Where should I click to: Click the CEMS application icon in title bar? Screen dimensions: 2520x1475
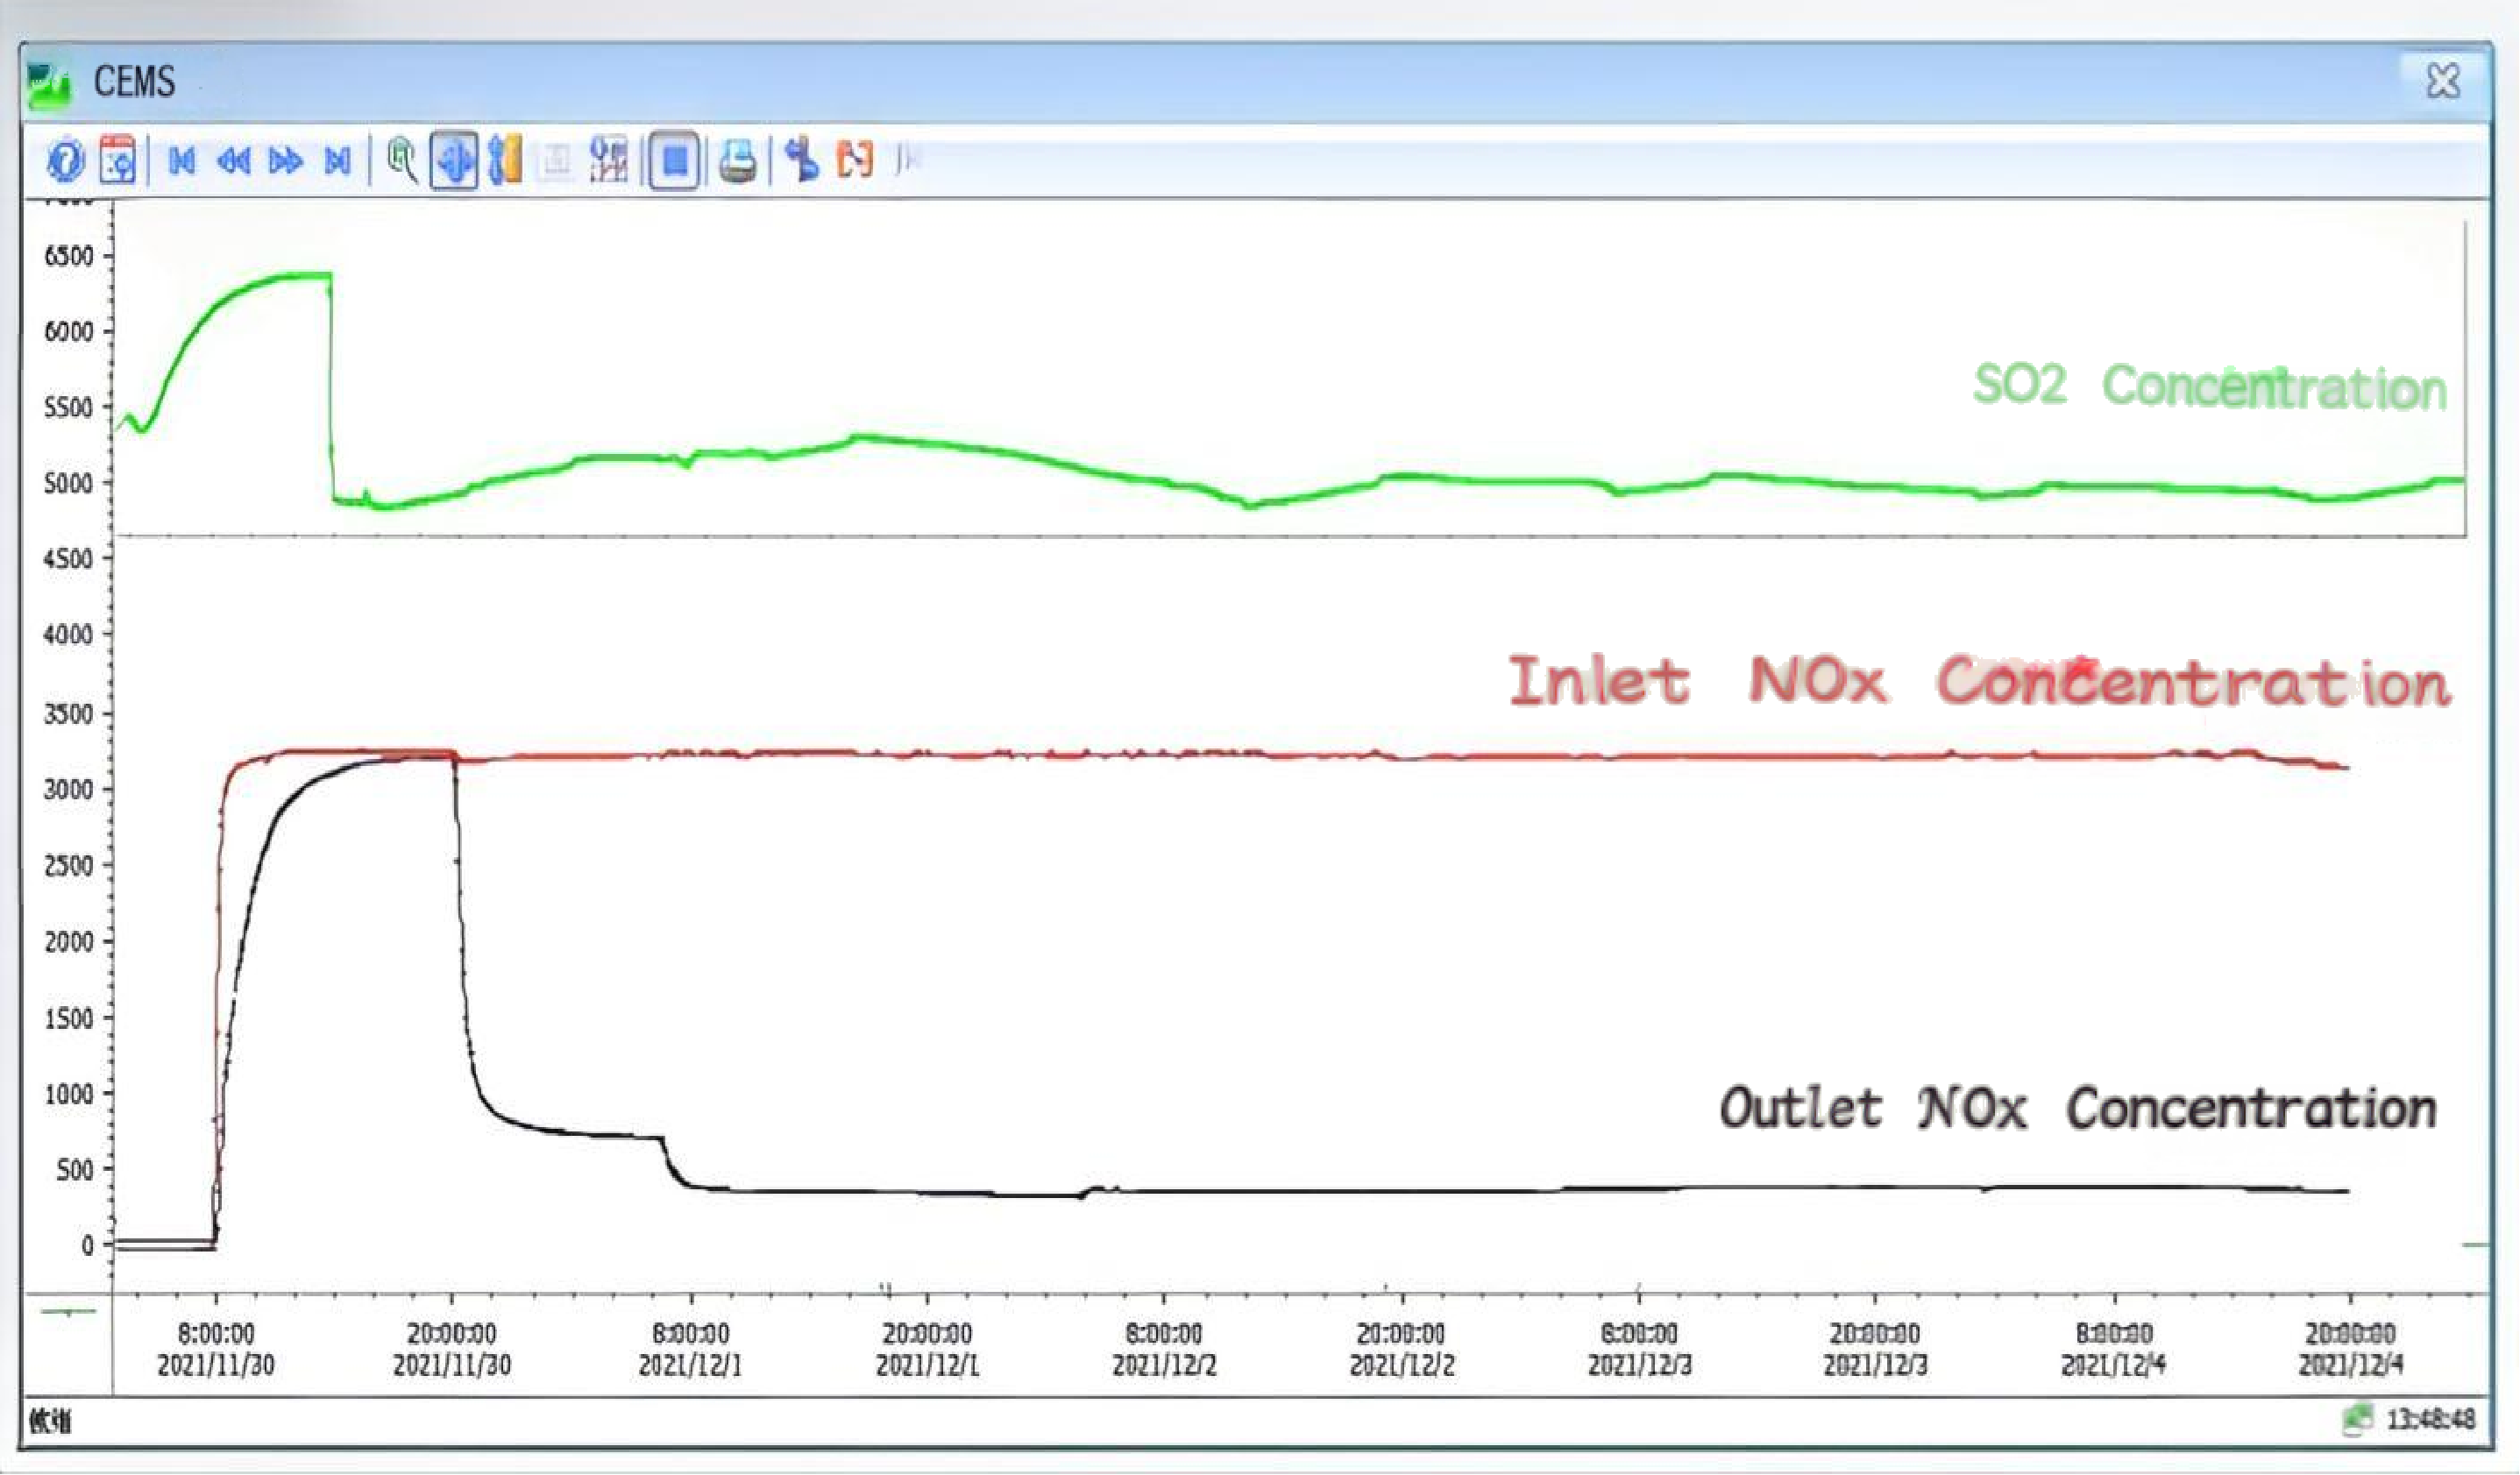point(49,84)
